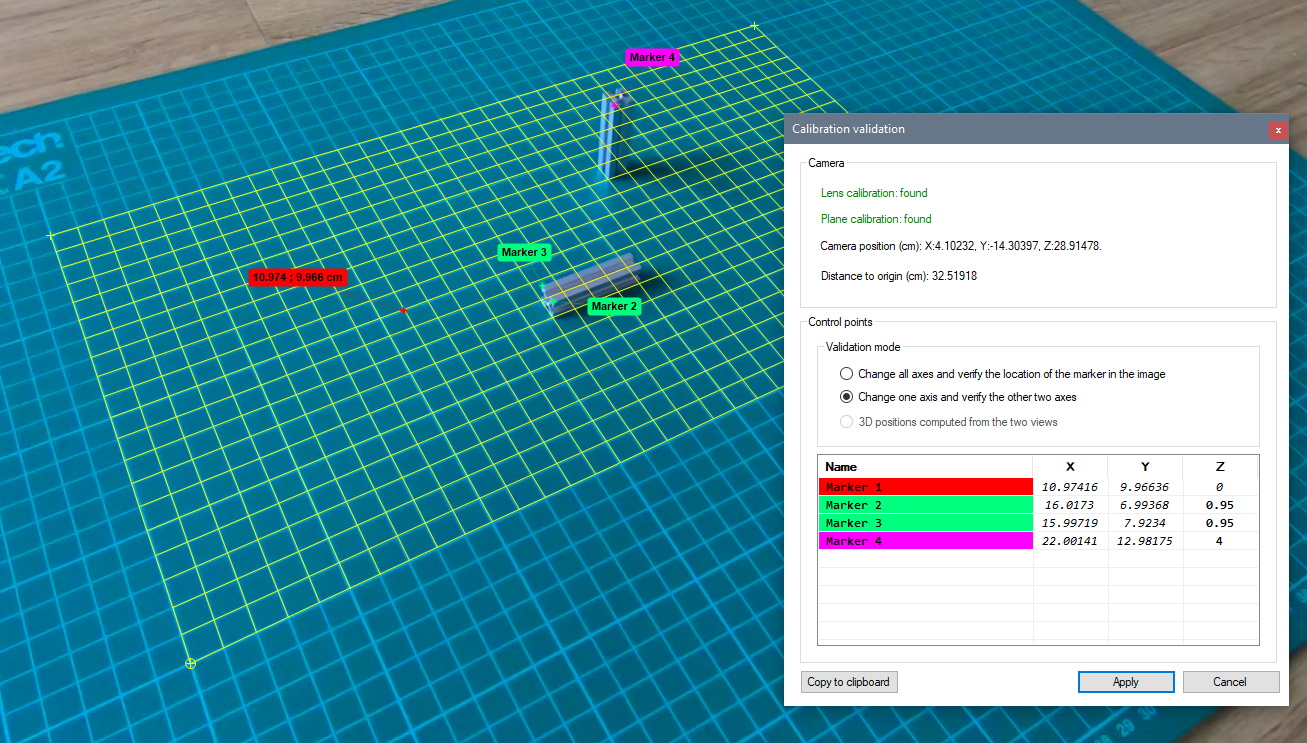Select the red Marker 1 table row

(x=924, y=487)
